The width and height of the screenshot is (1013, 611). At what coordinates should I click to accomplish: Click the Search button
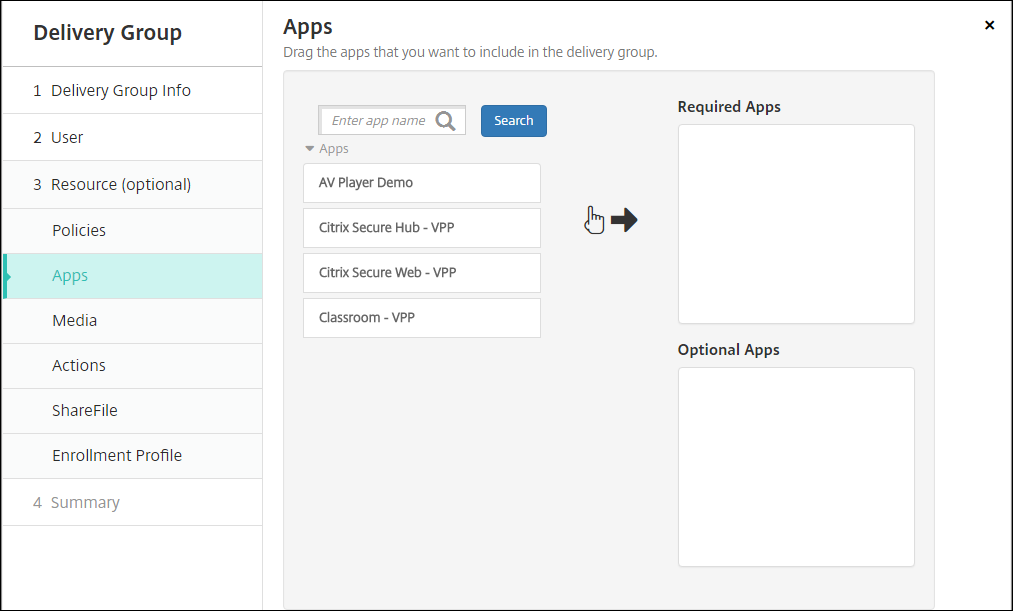click(513, 121)
